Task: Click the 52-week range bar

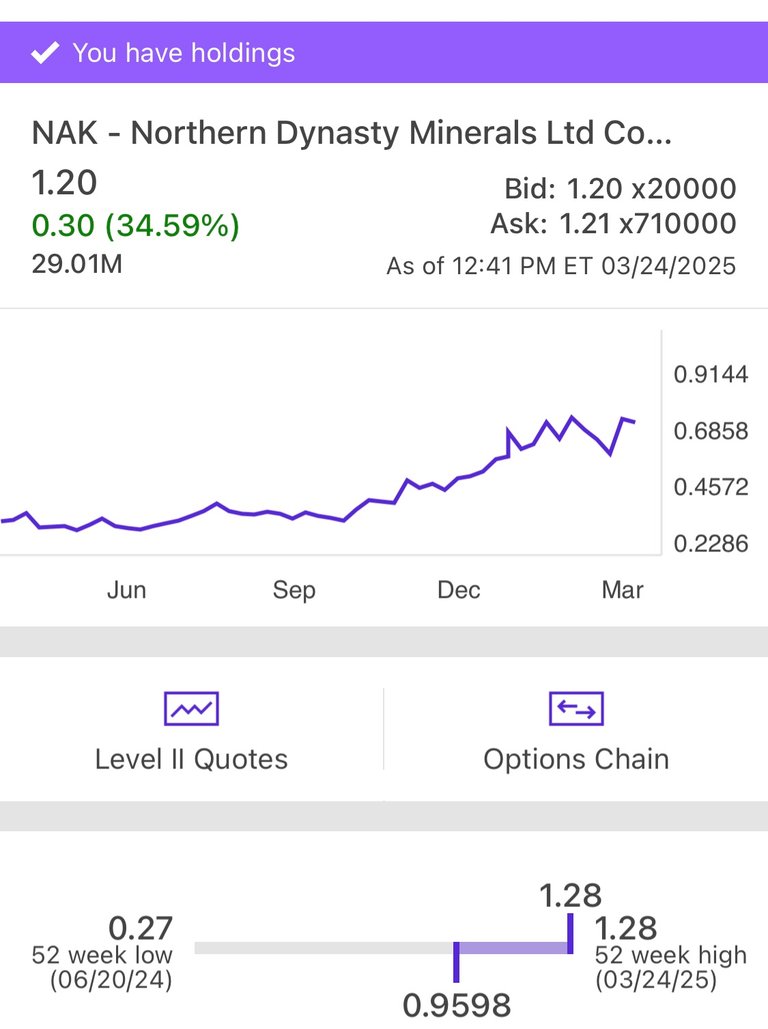Action: coord(382,947)
